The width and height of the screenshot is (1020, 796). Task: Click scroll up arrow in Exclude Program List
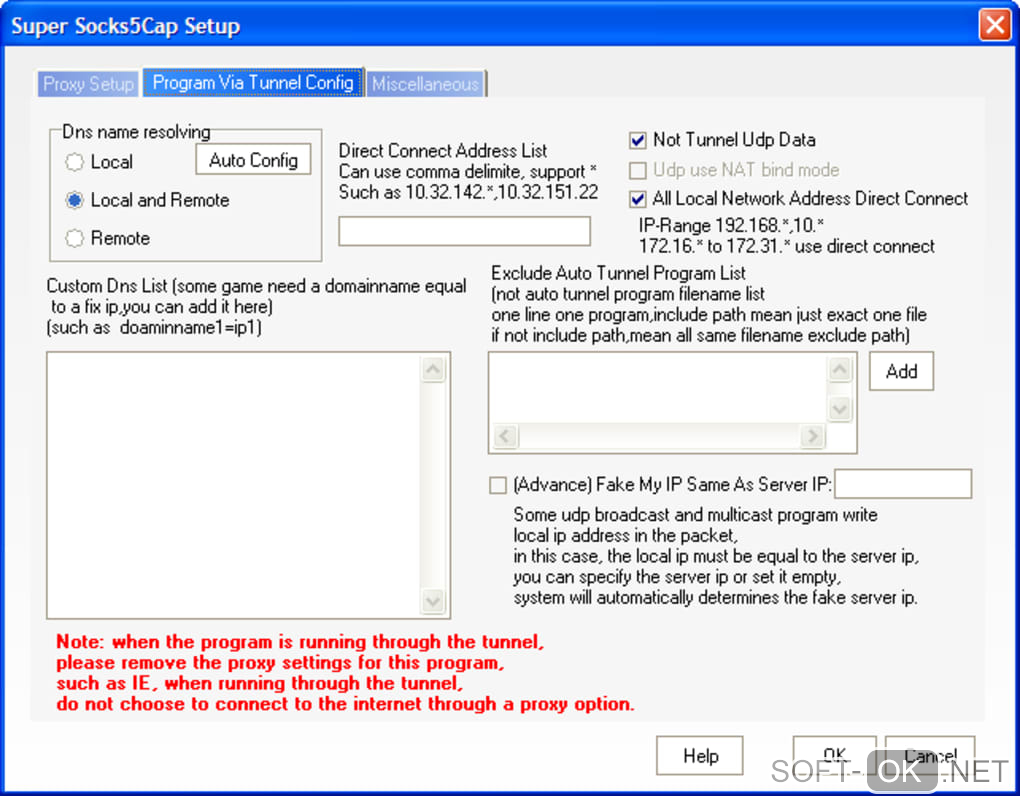(x=840, y=369)
